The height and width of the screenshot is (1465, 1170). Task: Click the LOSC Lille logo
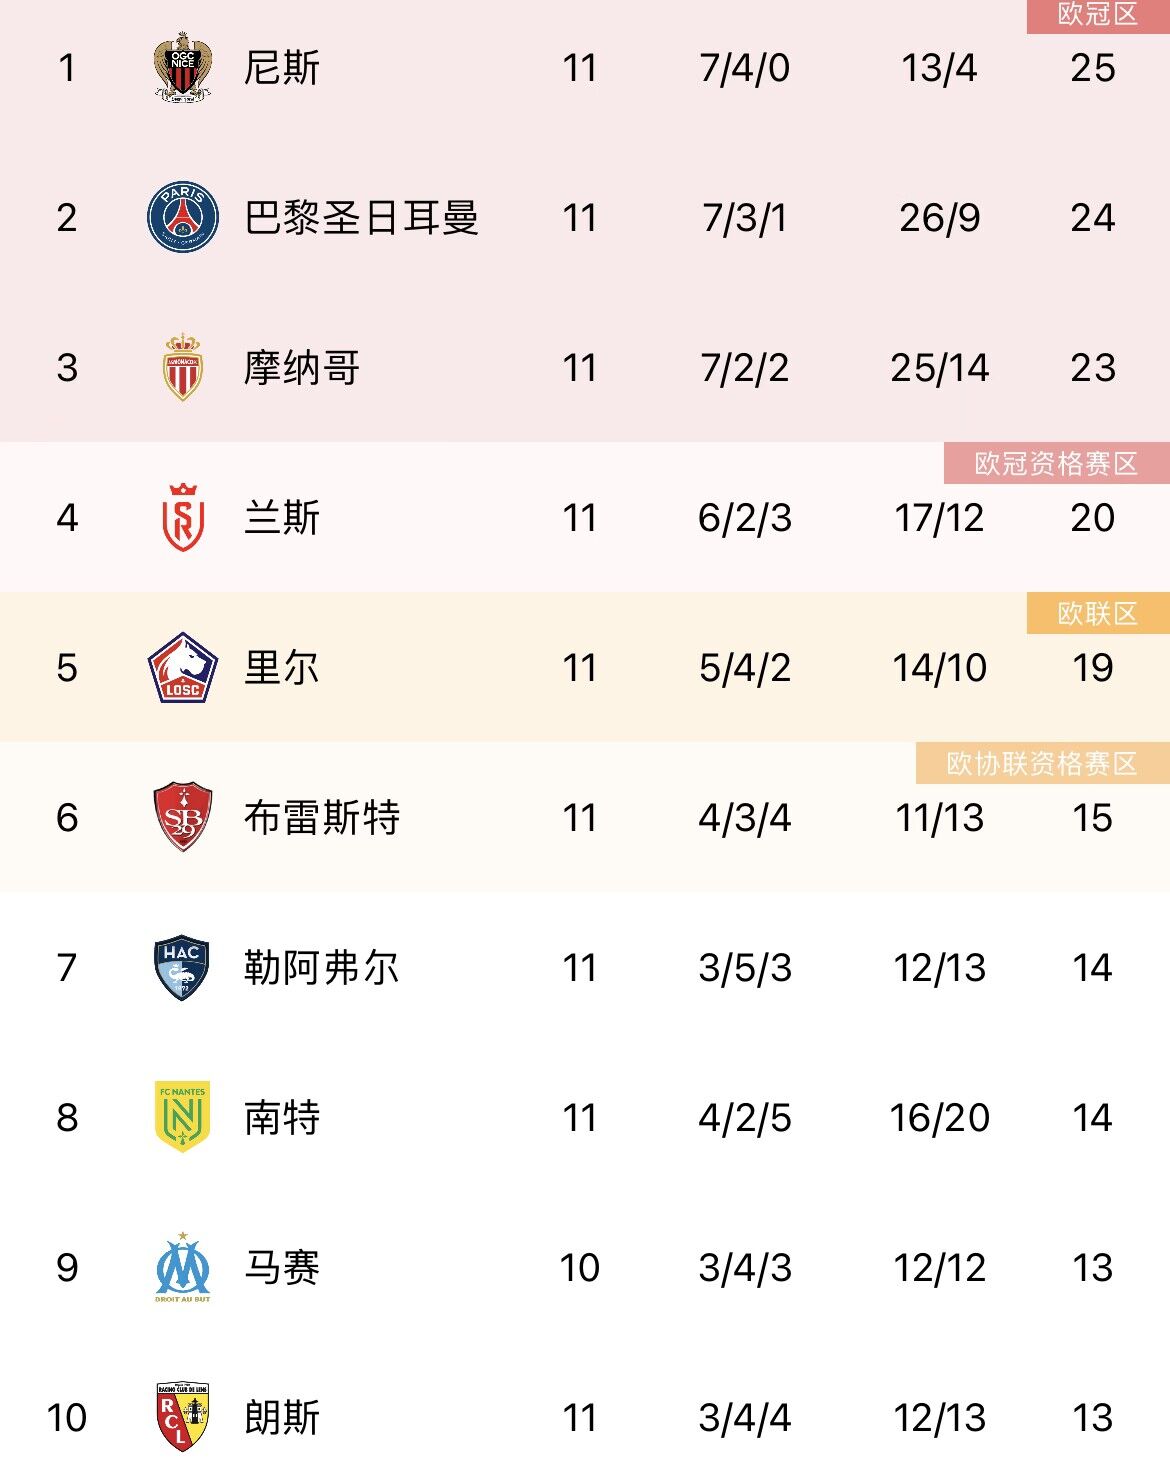tap(183, 667)
